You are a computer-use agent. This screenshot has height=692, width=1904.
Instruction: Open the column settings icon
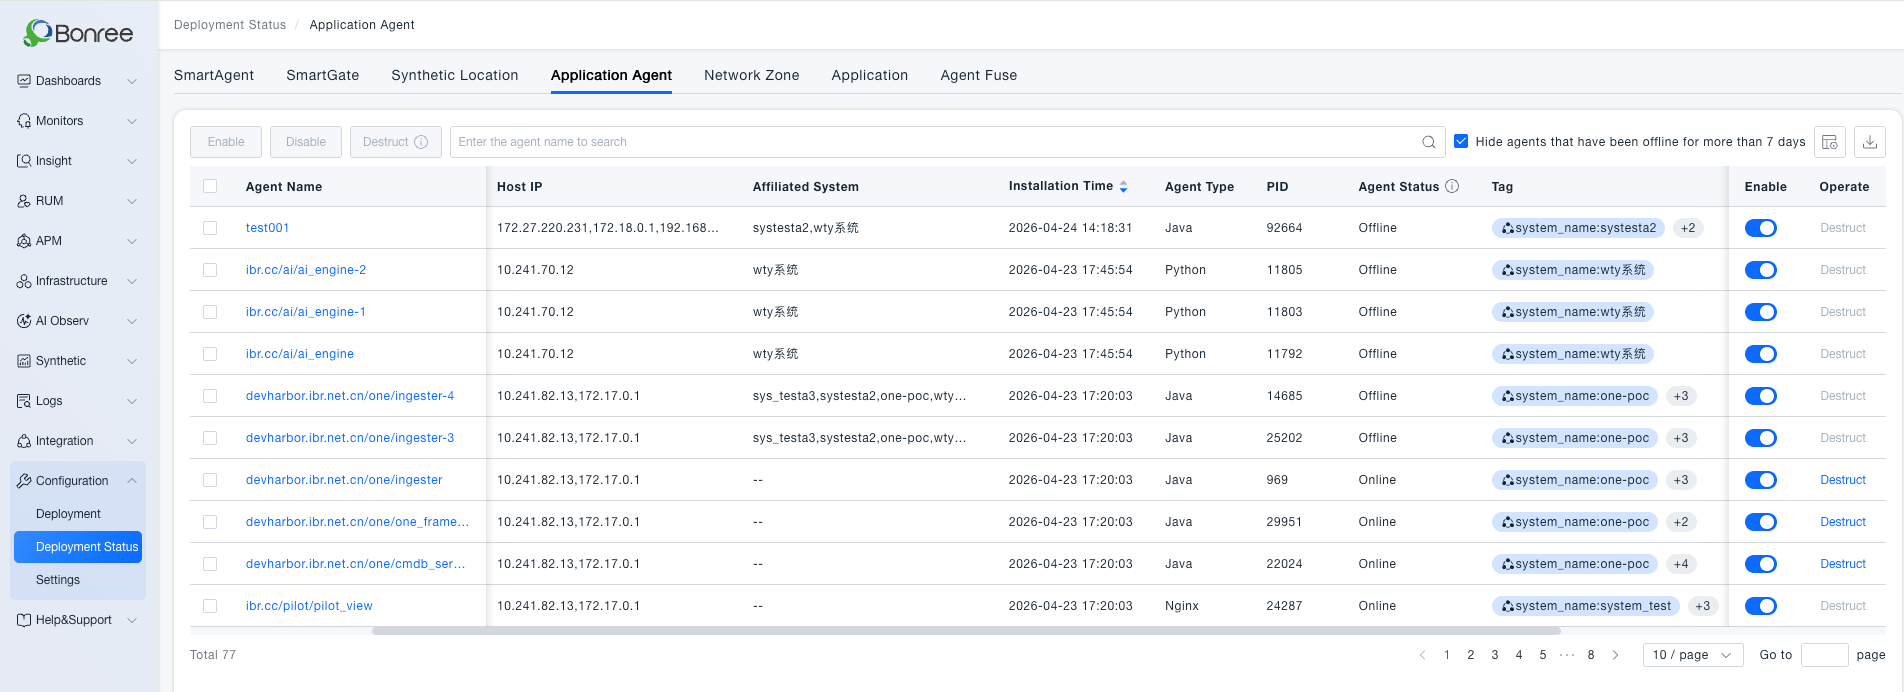tap(1830, 142)
